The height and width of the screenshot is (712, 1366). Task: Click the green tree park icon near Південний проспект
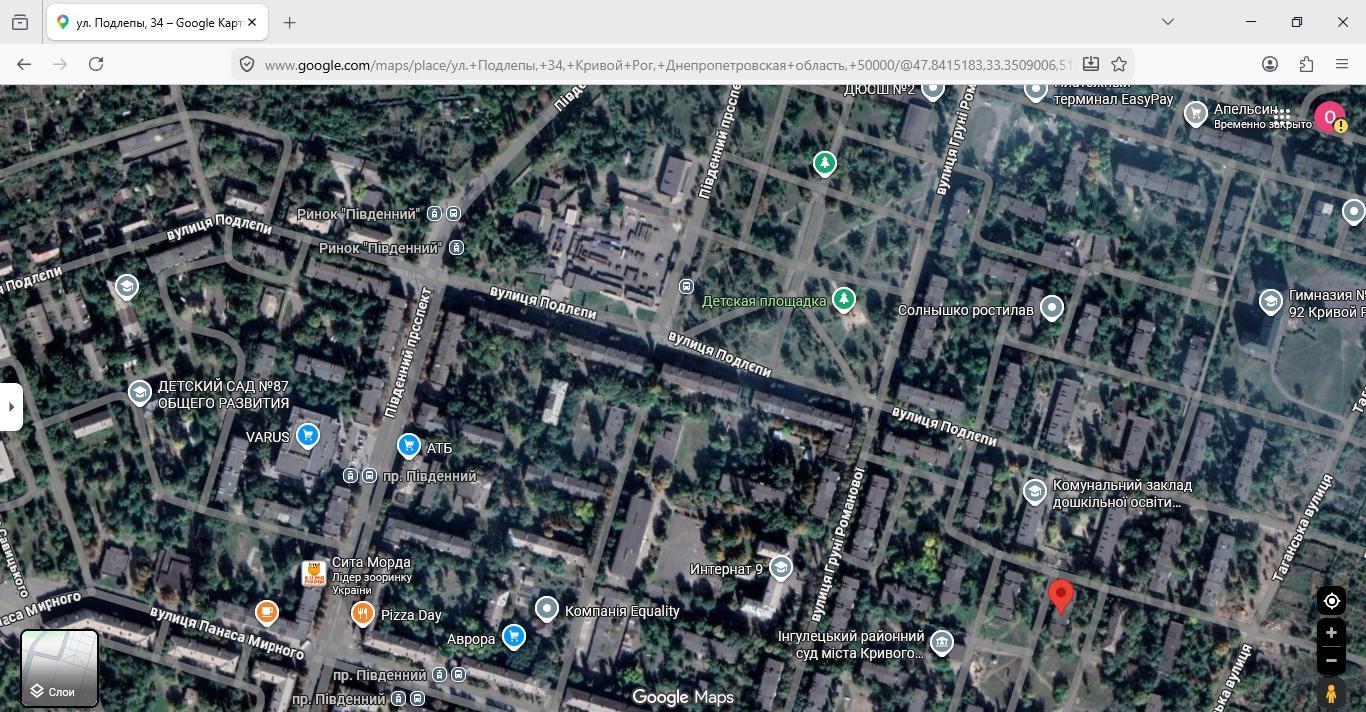(824, 163)
